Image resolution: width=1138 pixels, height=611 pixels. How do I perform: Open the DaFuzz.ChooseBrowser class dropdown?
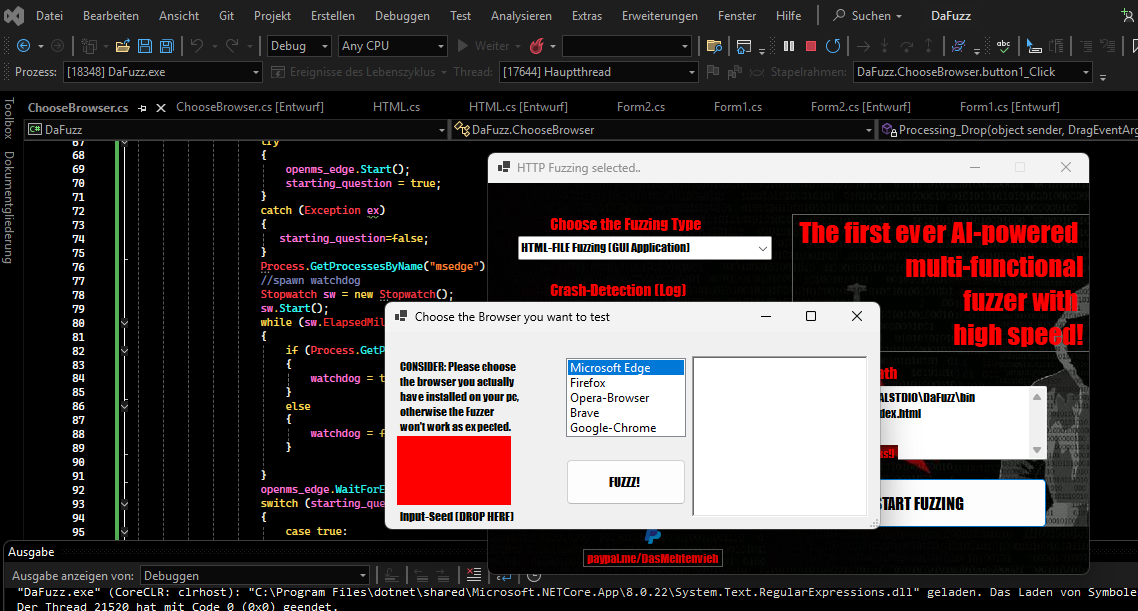click(663, 130)
